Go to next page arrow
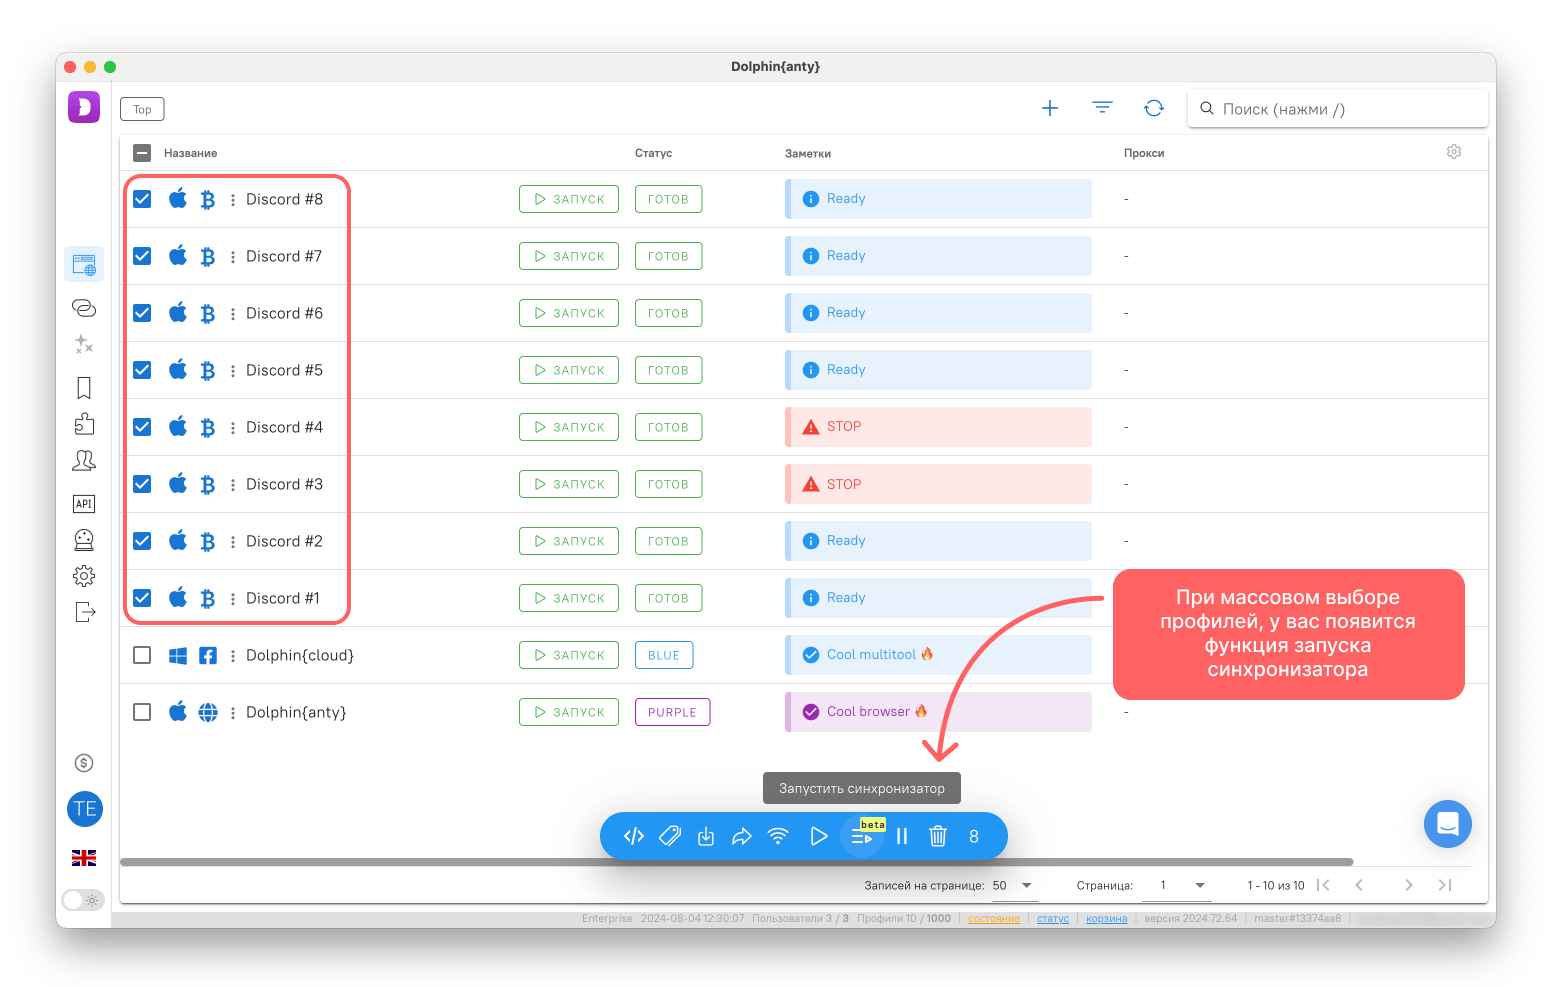Viewport: 1552px width, 987px height. click(1409, 885)
